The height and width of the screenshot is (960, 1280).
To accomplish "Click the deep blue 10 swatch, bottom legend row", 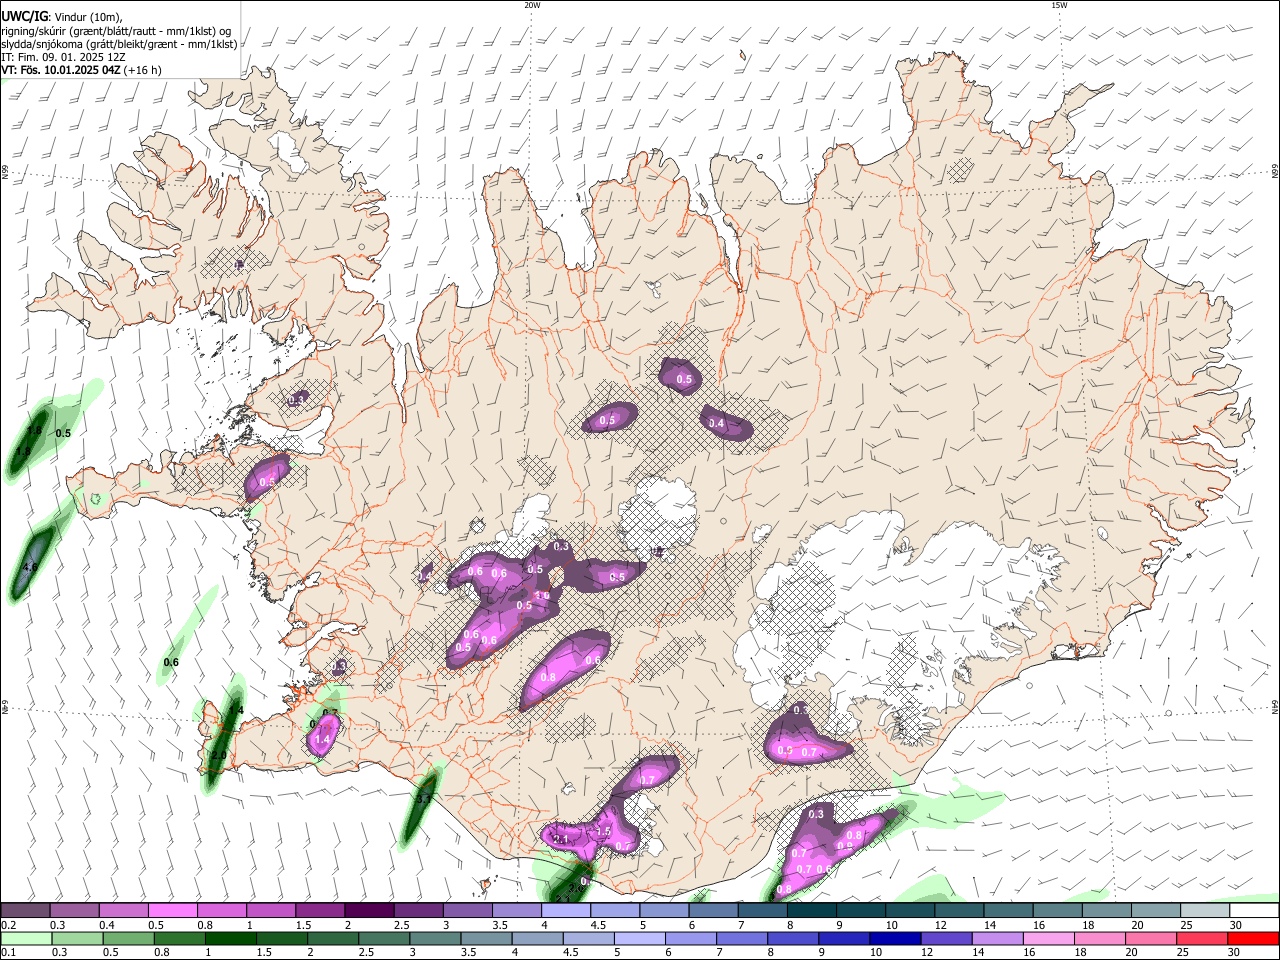I will (x=895, y=939).
